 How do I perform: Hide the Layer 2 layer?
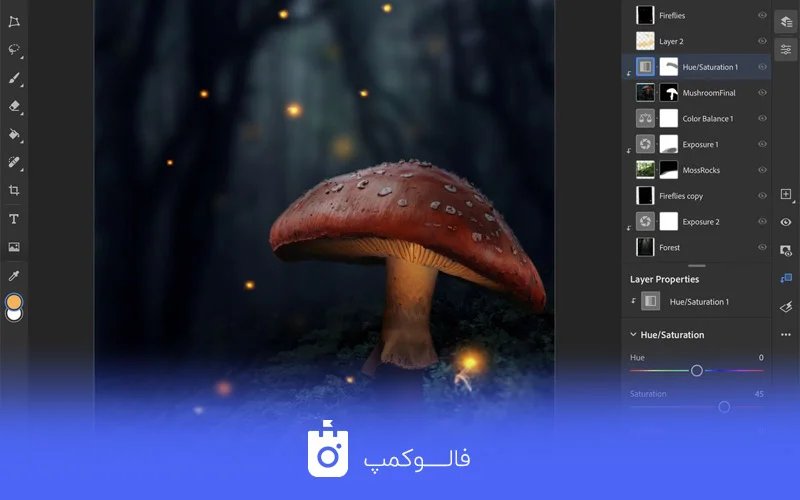click(762, 41)
